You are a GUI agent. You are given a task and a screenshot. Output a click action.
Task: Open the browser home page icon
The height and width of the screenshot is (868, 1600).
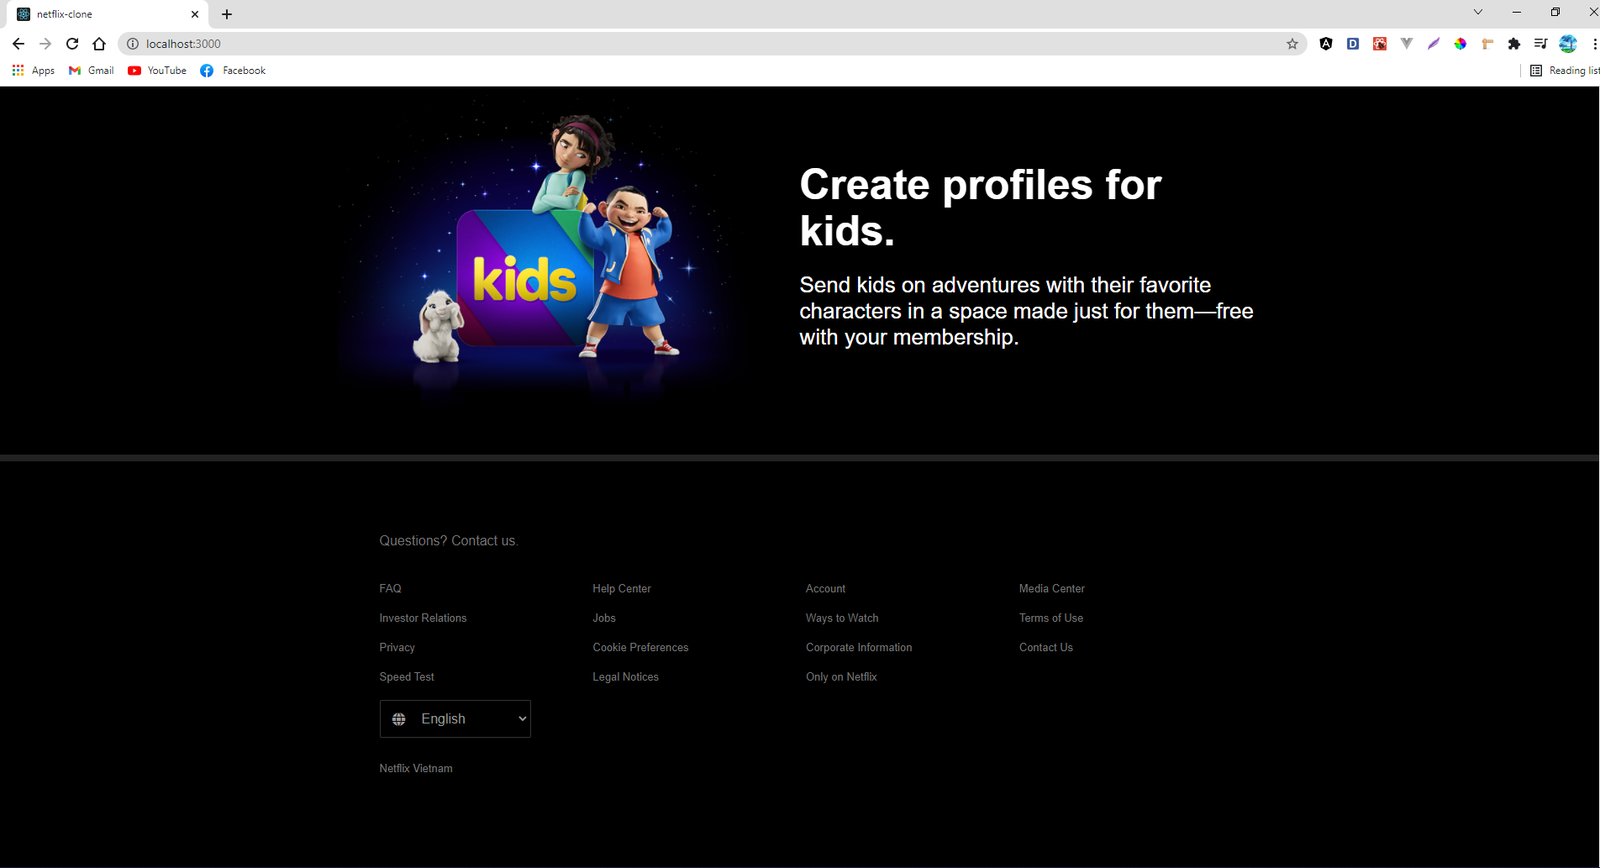point(99,44)
